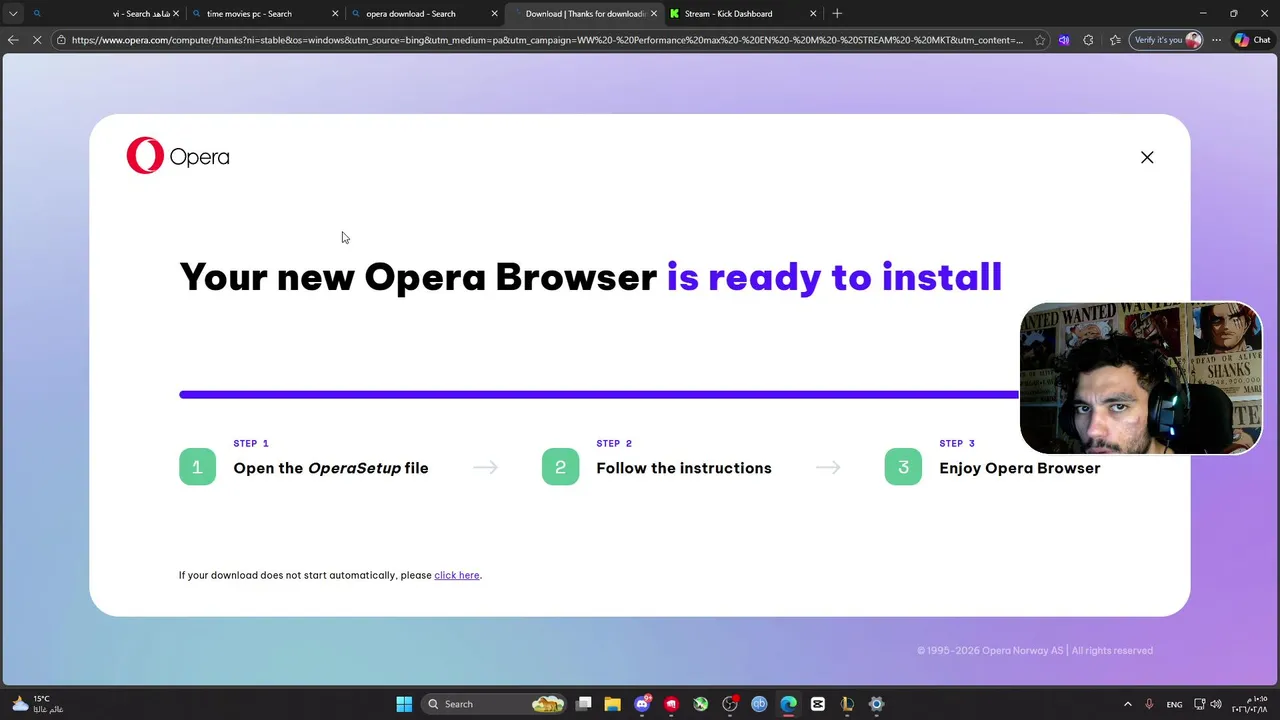Click the green step 3 number badge
Image resolution: width=1280 pixels, height=720 pixels.
[903, 467]
